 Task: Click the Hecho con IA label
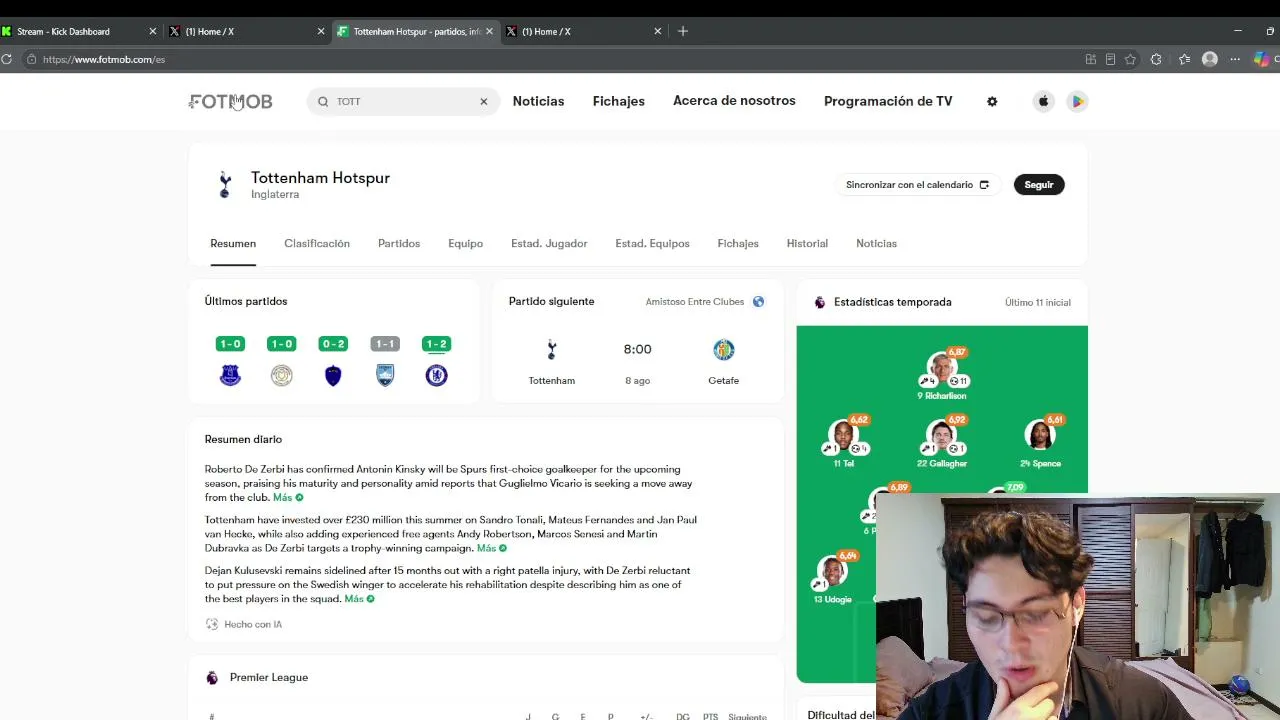(x=253, y=625)
